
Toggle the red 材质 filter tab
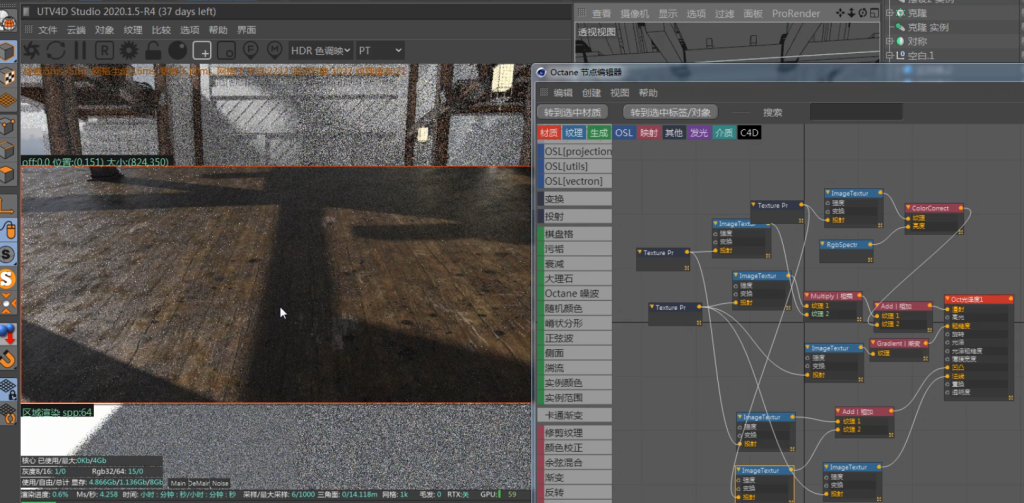click(x=549, y=133)
